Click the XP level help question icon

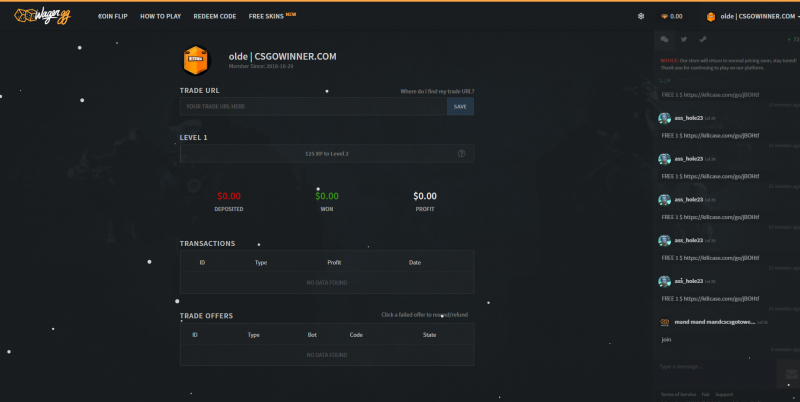coord(461,154)
